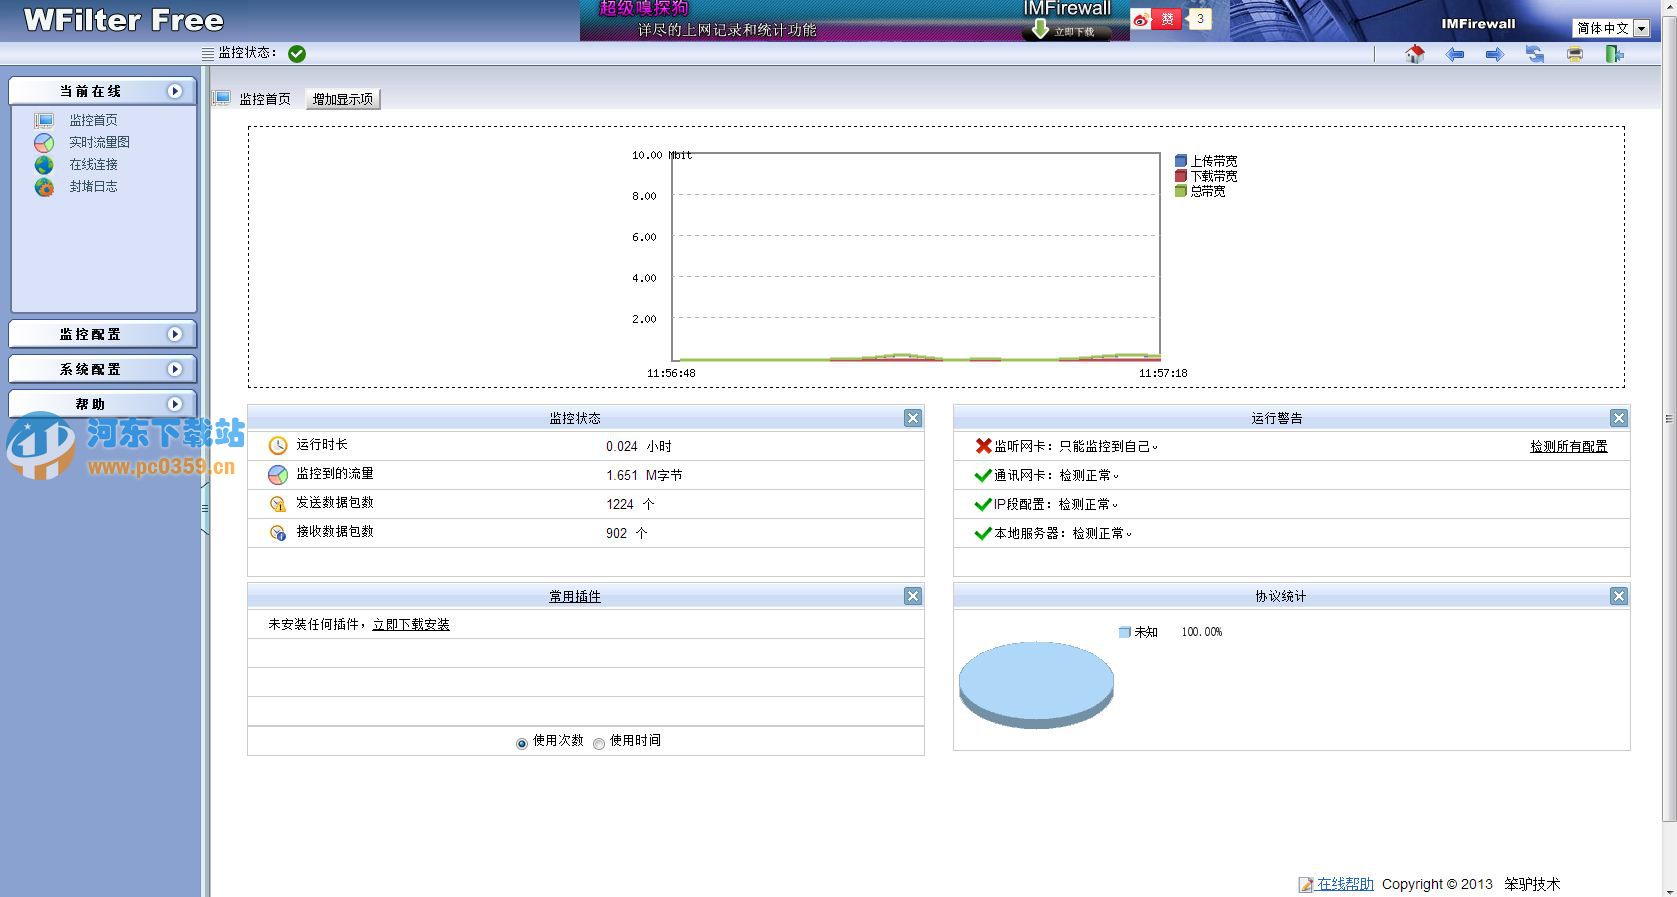1677x897 pixels.
Task: Open 监控首页 in the sidebar
Action: 93,120
